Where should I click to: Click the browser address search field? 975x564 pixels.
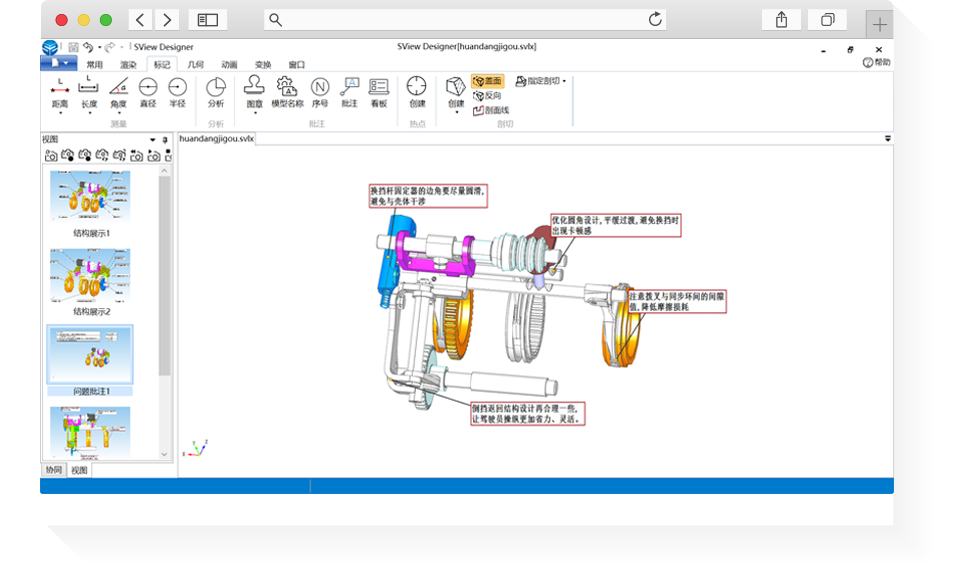click(465, 20)
